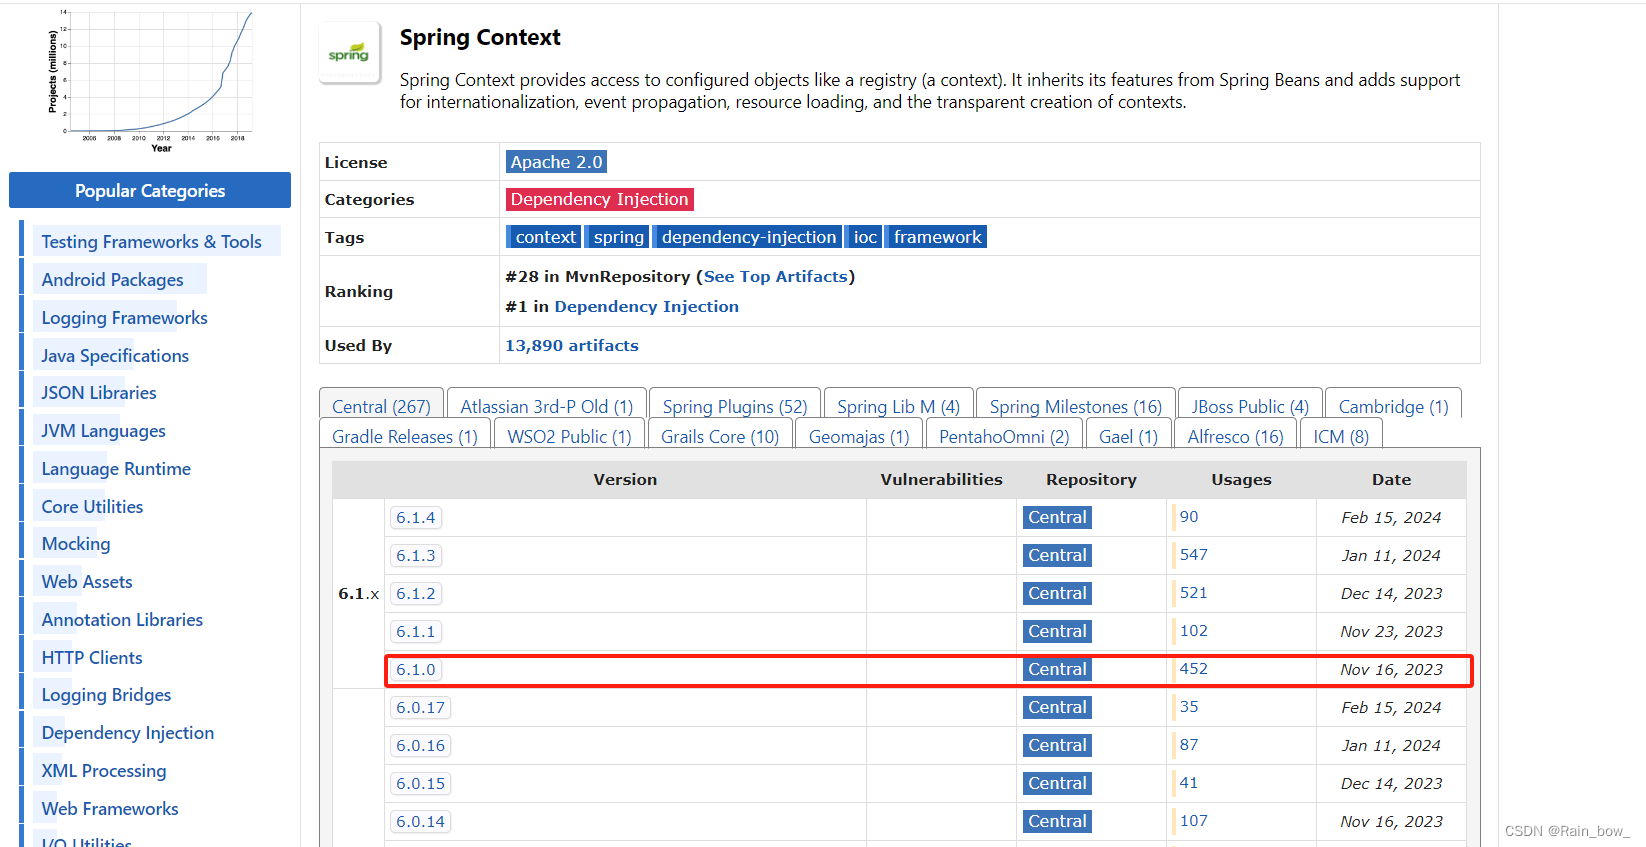
Task: Select the Atlassian 3rd-P Old (1) tab
Action: [546, 406]
